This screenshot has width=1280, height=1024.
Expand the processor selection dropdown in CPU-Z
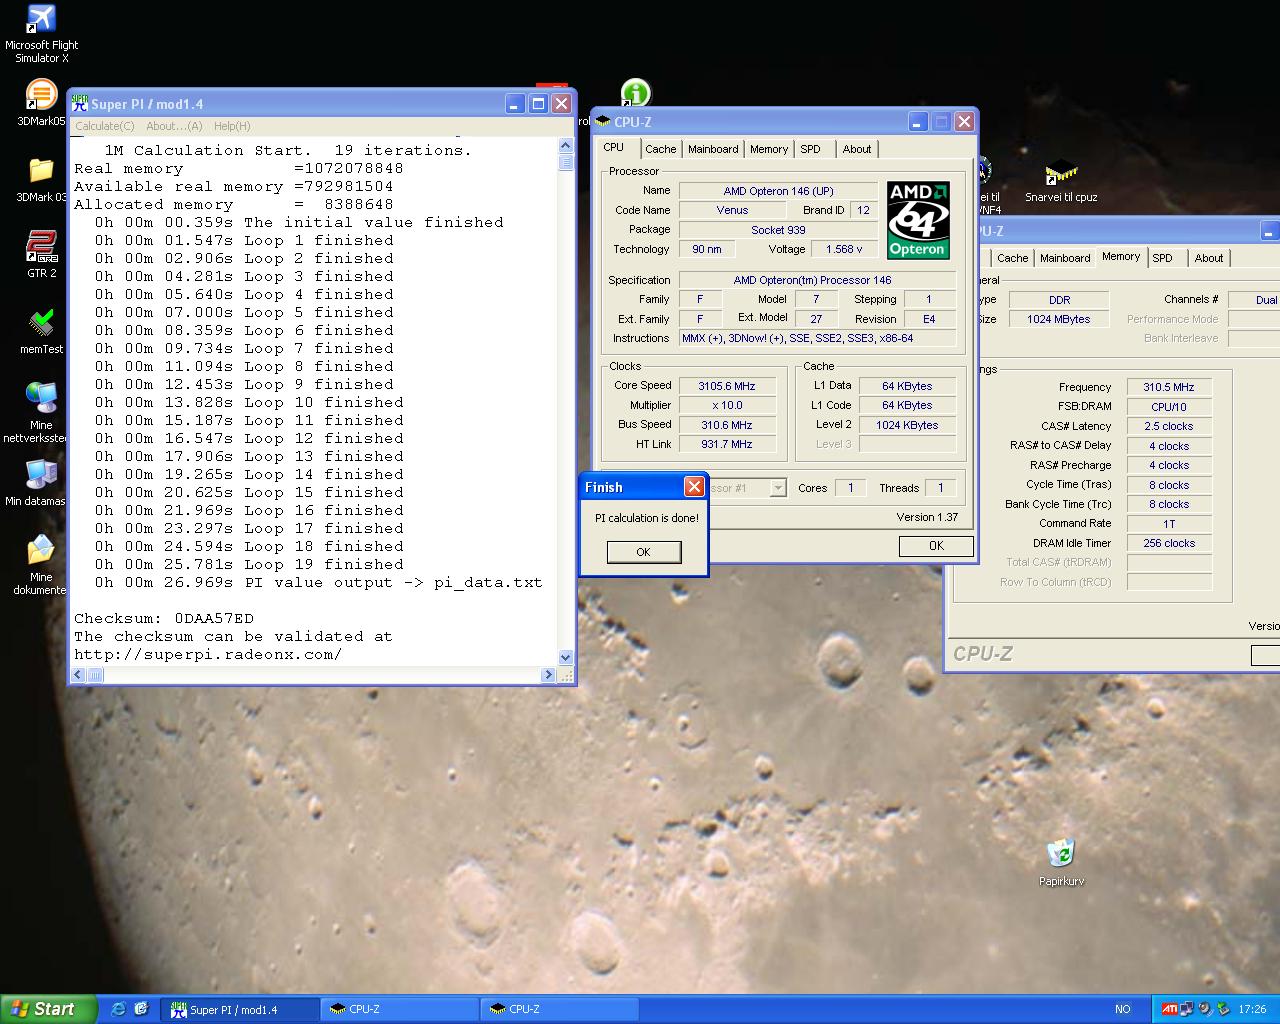pyautogui.click(x=777, y=488)
